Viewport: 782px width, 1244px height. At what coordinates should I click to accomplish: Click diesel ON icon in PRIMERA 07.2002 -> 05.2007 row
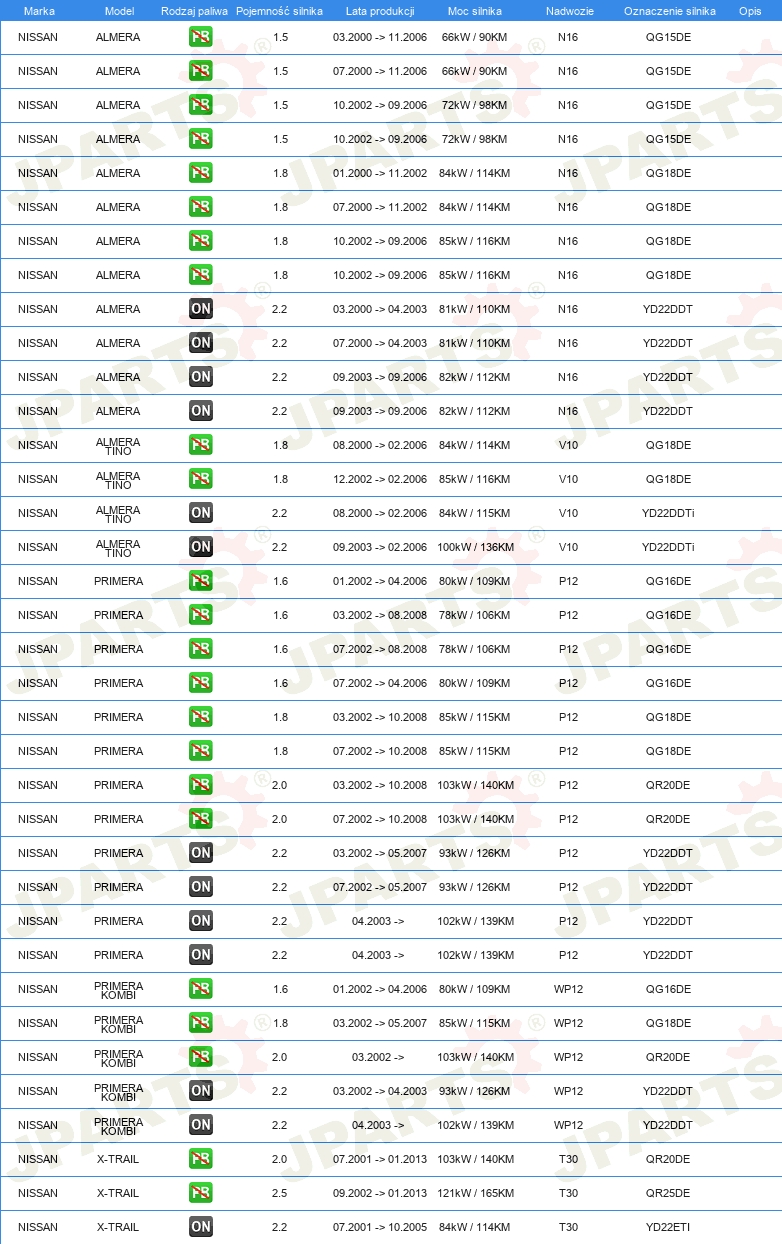201,887
